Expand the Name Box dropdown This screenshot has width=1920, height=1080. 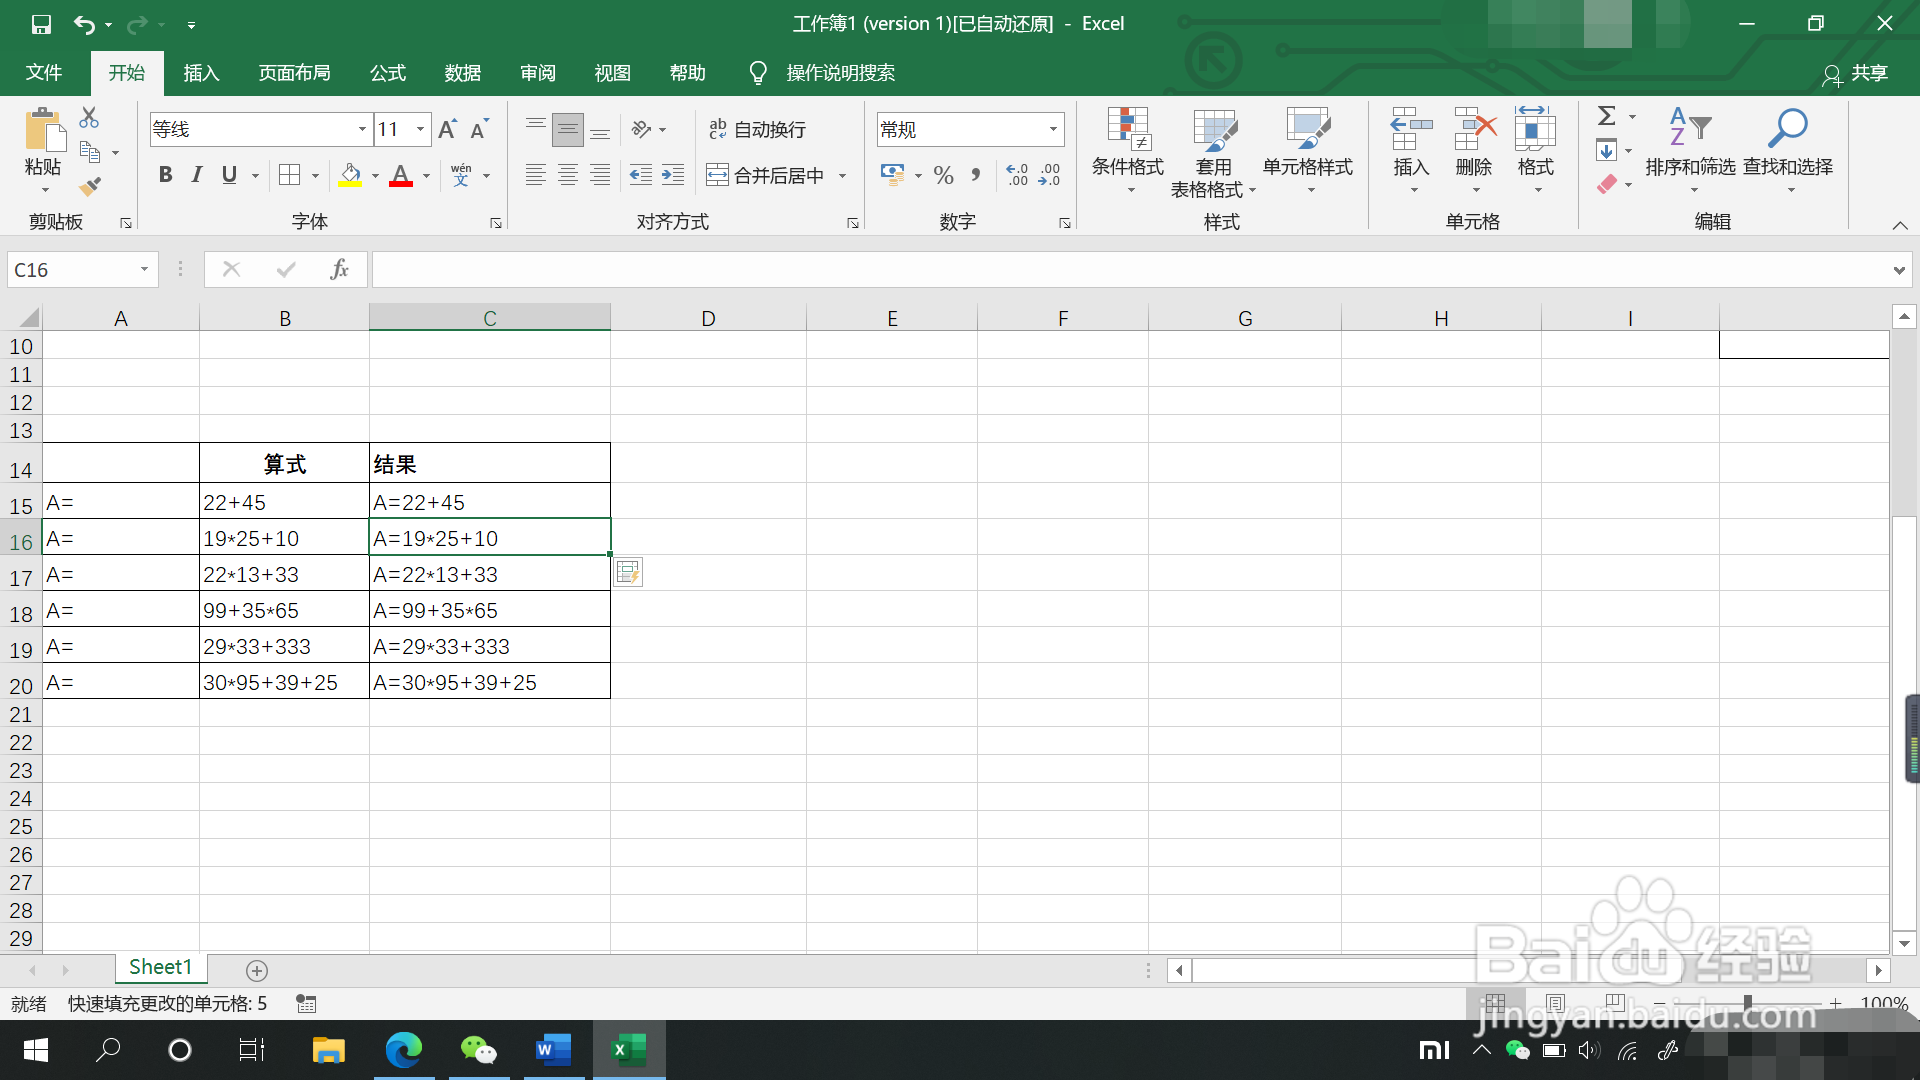[144, 269]
